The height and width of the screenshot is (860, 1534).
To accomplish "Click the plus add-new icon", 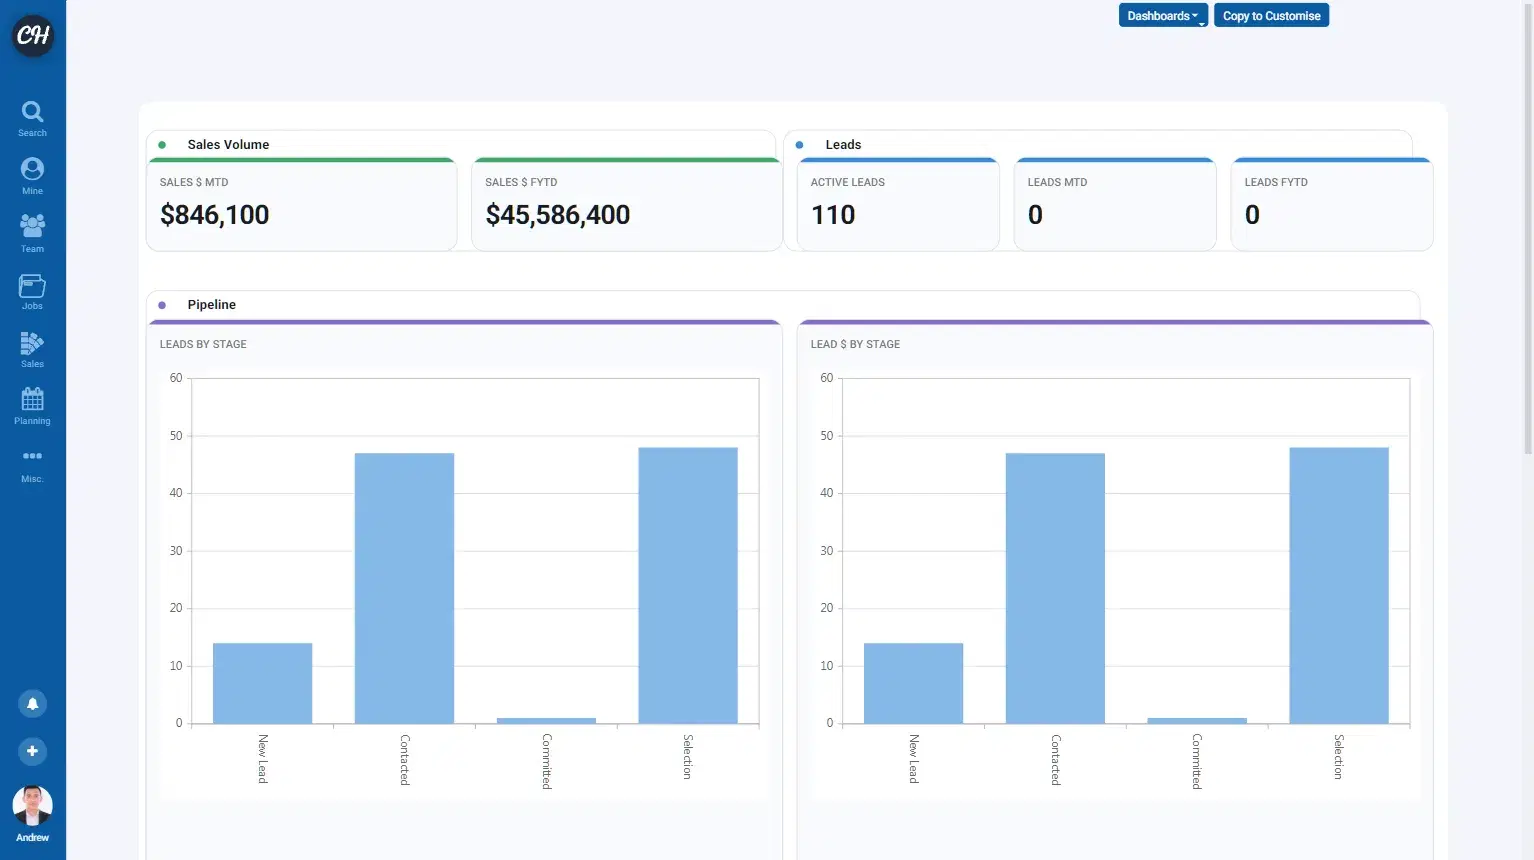I will [x=32, y=751].
